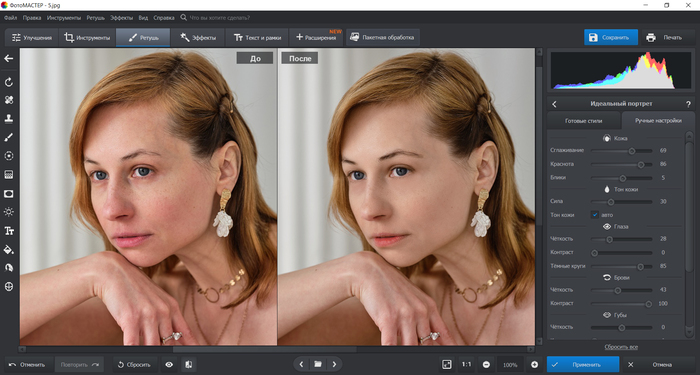The image size is (700, 375).
Task: Adjust the Тёмные круги slider
Action: click(621, 267)
